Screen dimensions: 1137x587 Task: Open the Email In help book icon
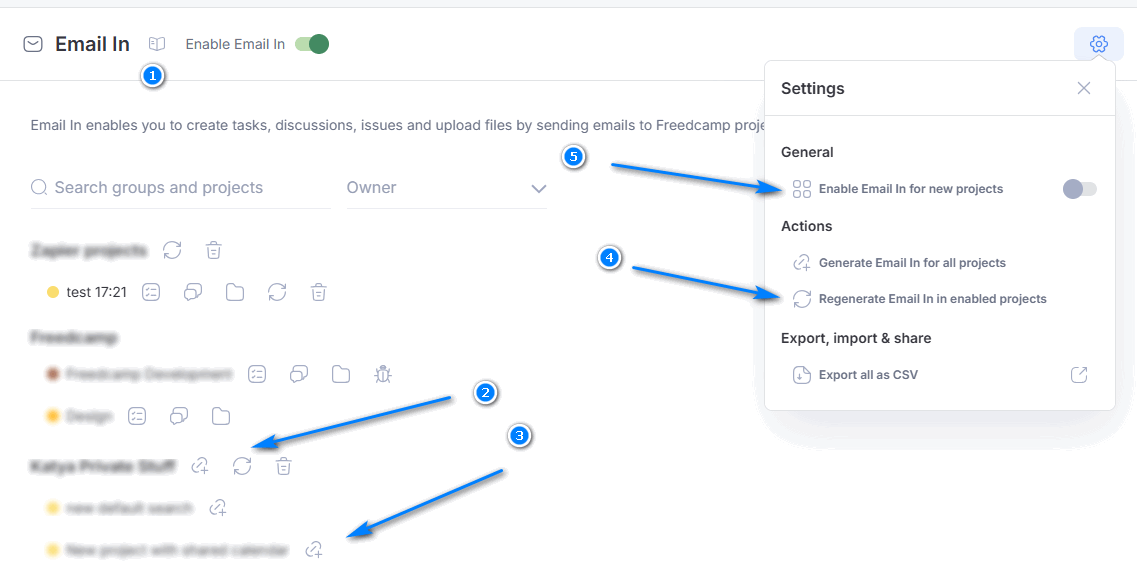pyautogui.click(x=157, y=44)
